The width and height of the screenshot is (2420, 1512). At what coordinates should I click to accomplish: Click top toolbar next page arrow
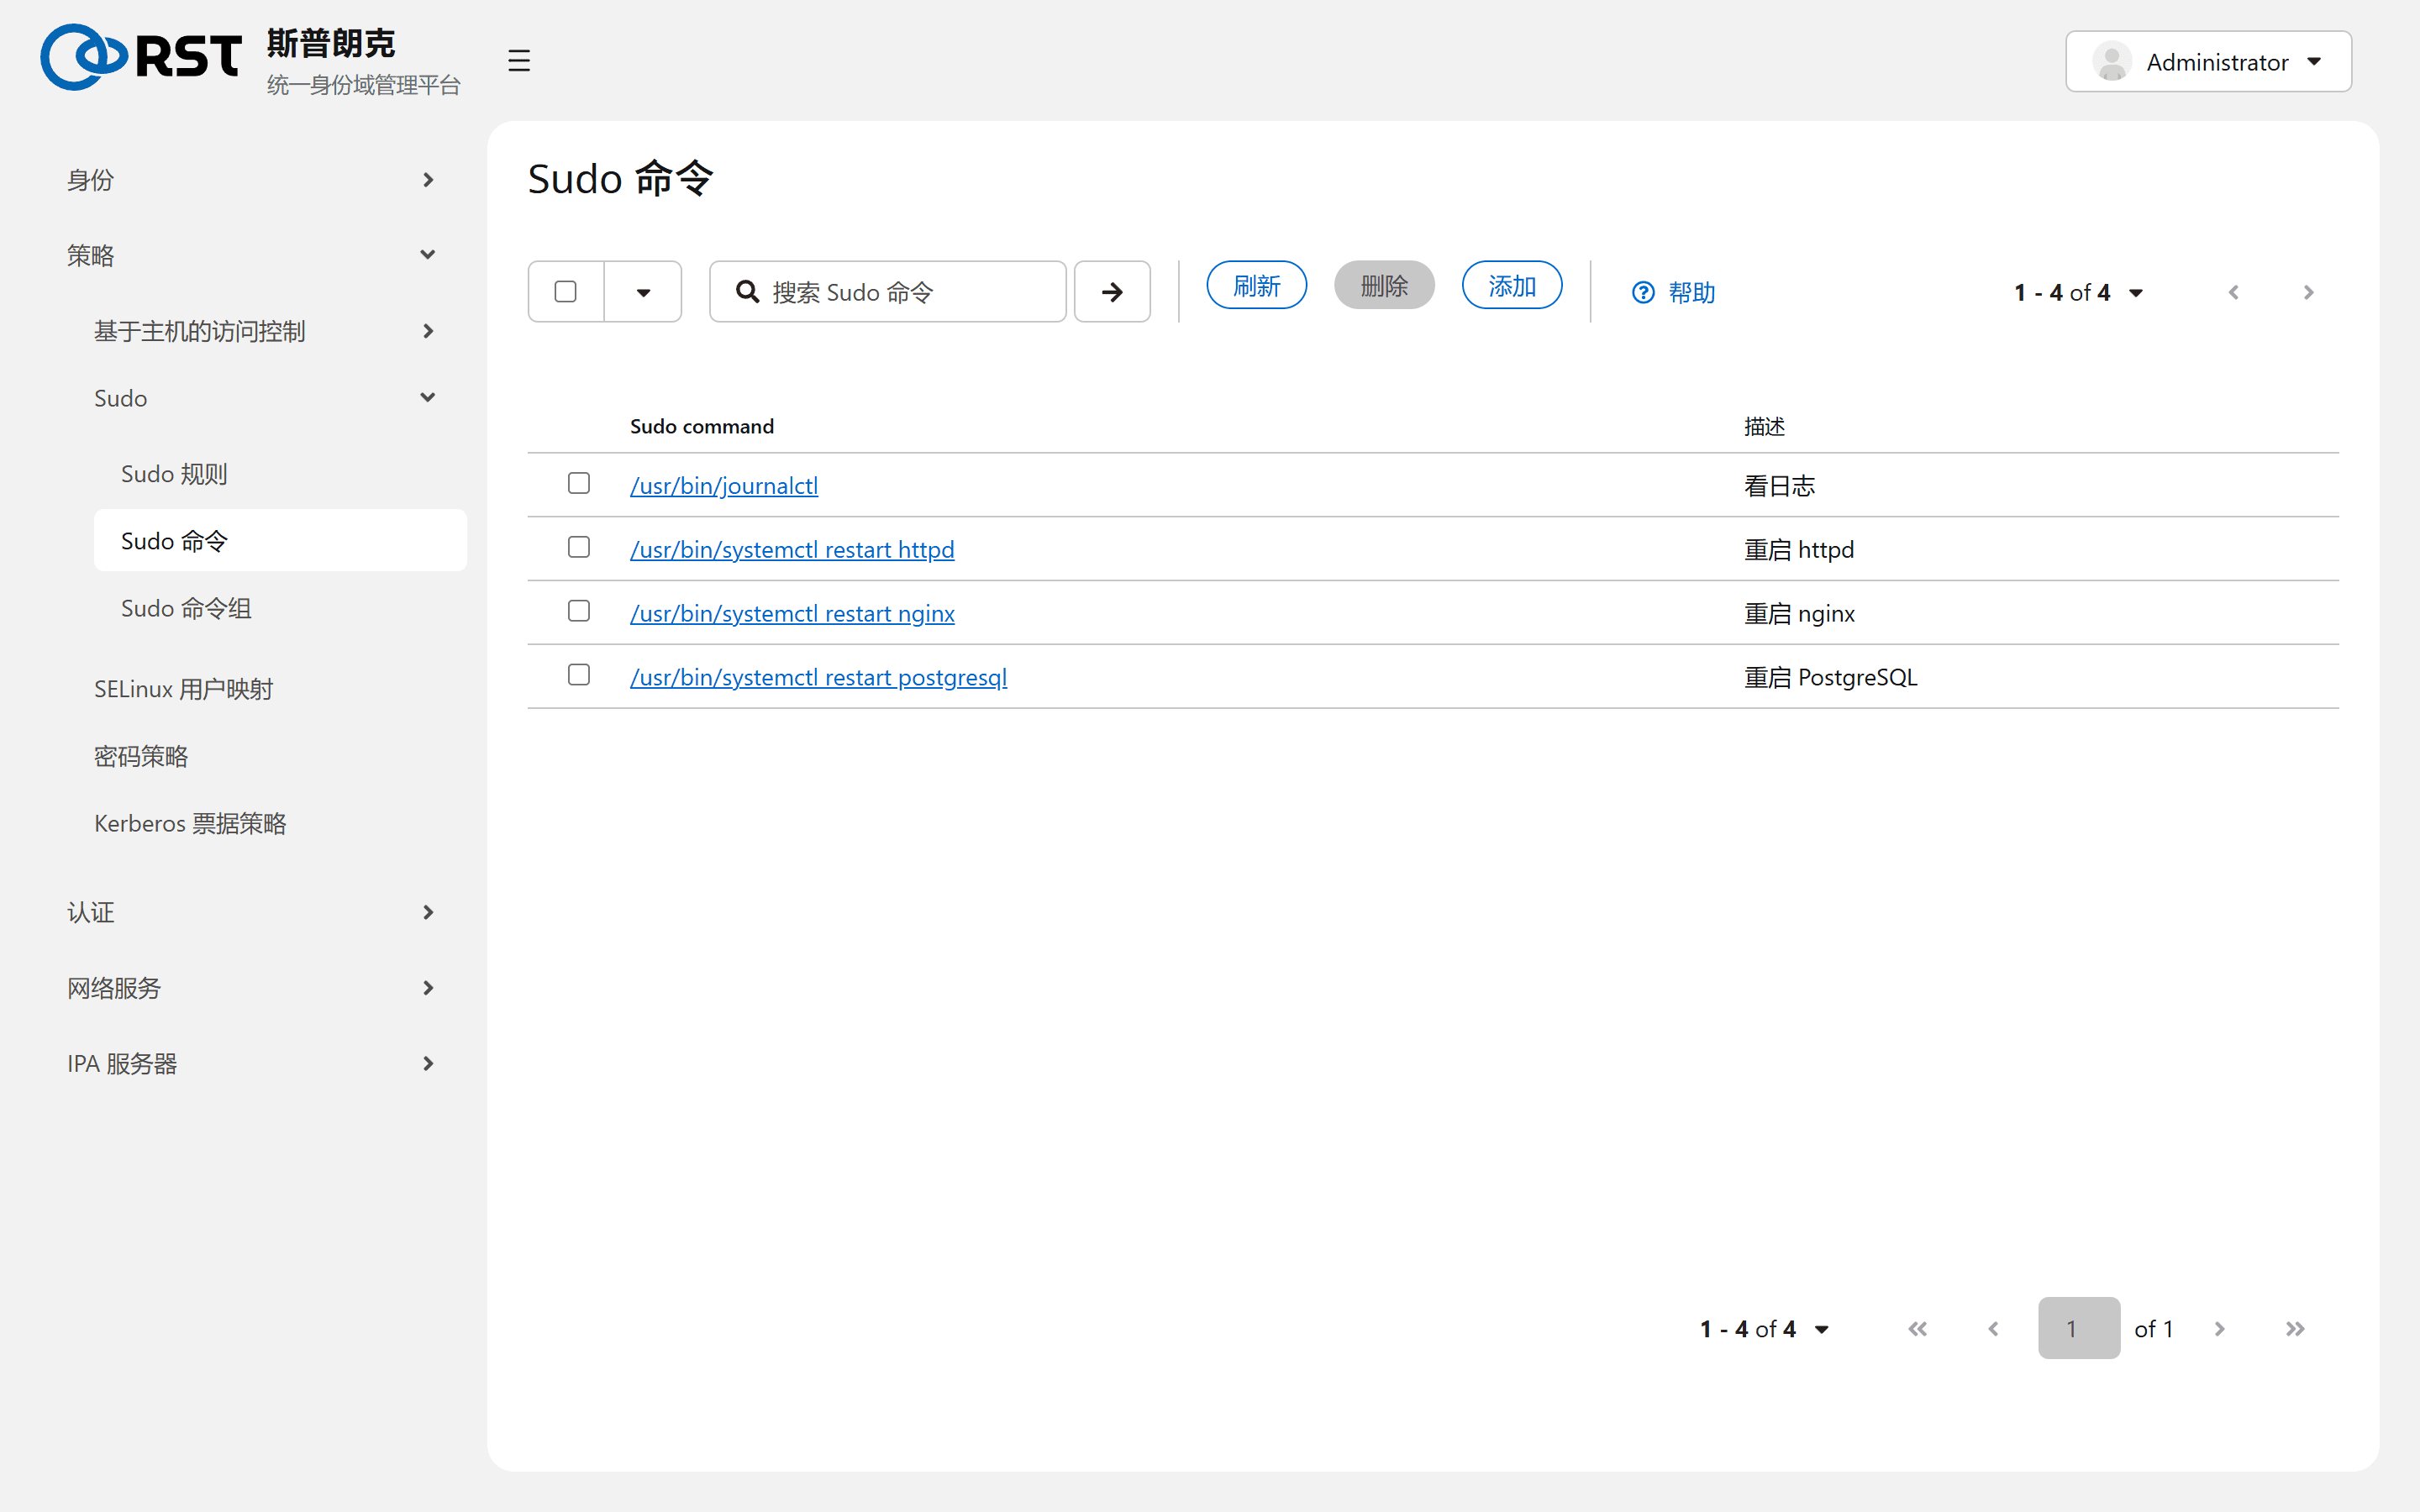pyautogui.click(x=2308, y=292)
